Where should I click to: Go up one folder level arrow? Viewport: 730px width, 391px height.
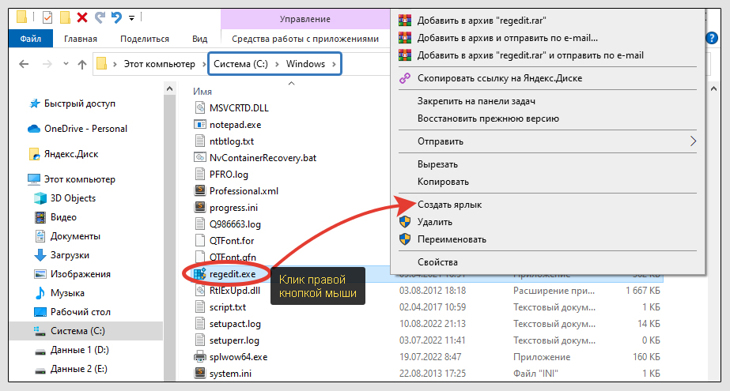(82, 64)
